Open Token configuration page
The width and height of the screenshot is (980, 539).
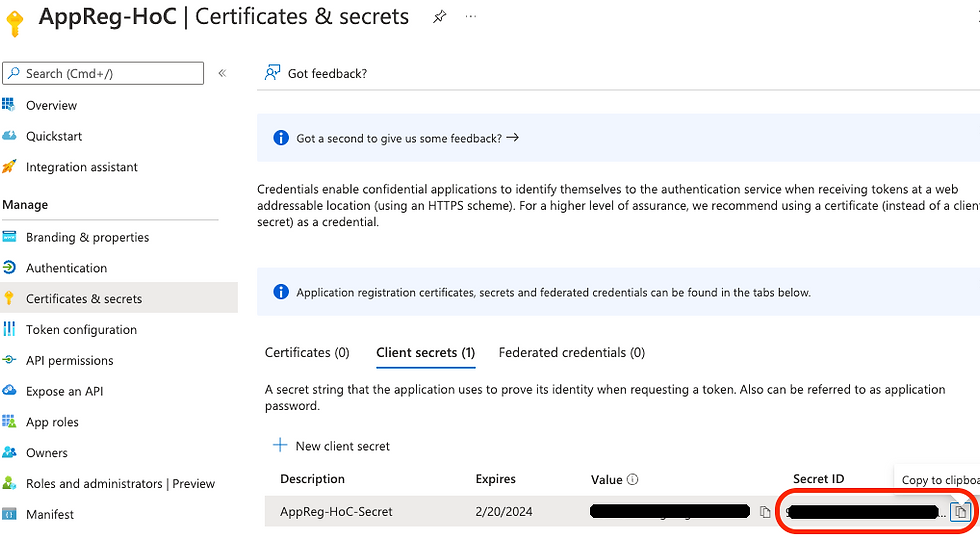click(x=81, y=330)
